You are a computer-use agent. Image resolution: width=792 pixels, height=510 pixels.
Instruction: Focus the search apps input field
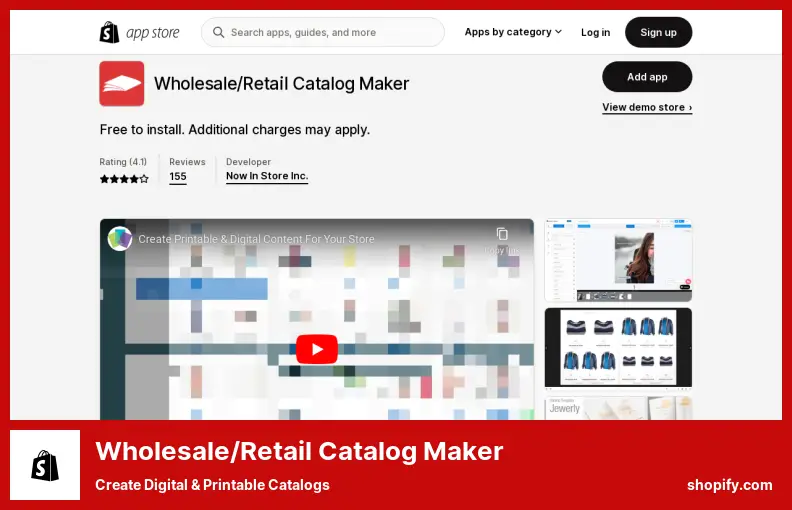pos(323,32)
